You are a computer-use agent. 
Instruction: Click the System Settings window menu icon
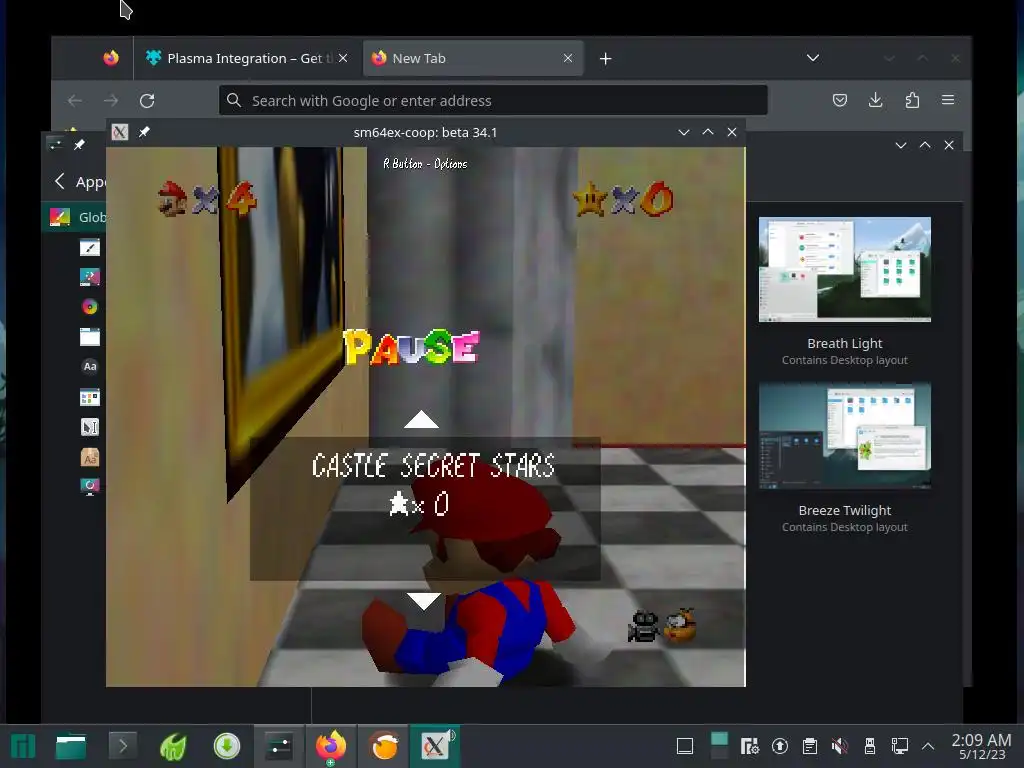click(x=55, y=144)
